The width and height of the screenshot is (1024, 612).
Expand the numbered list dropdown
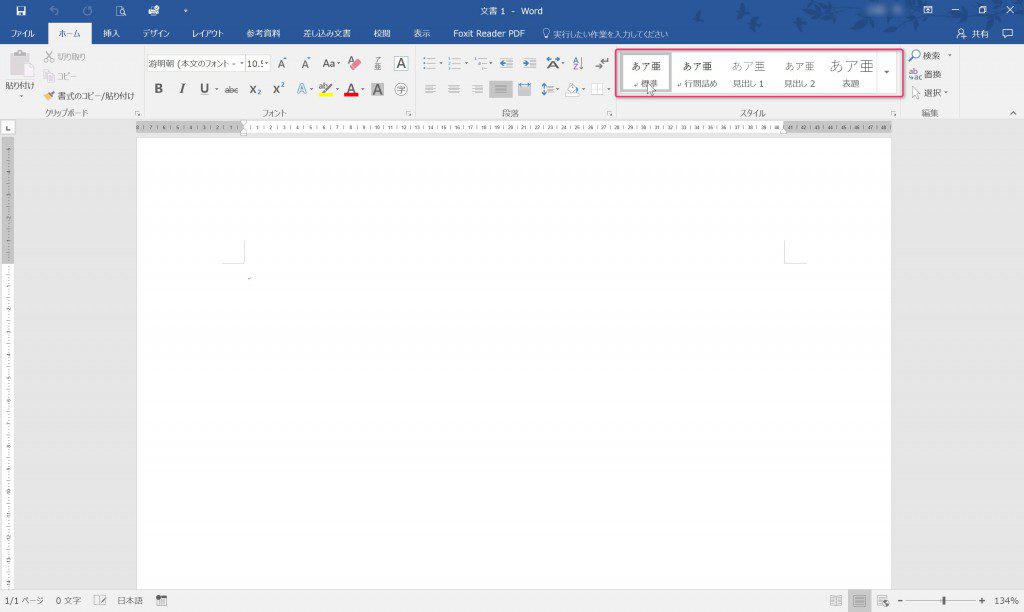tap(466, 63)
